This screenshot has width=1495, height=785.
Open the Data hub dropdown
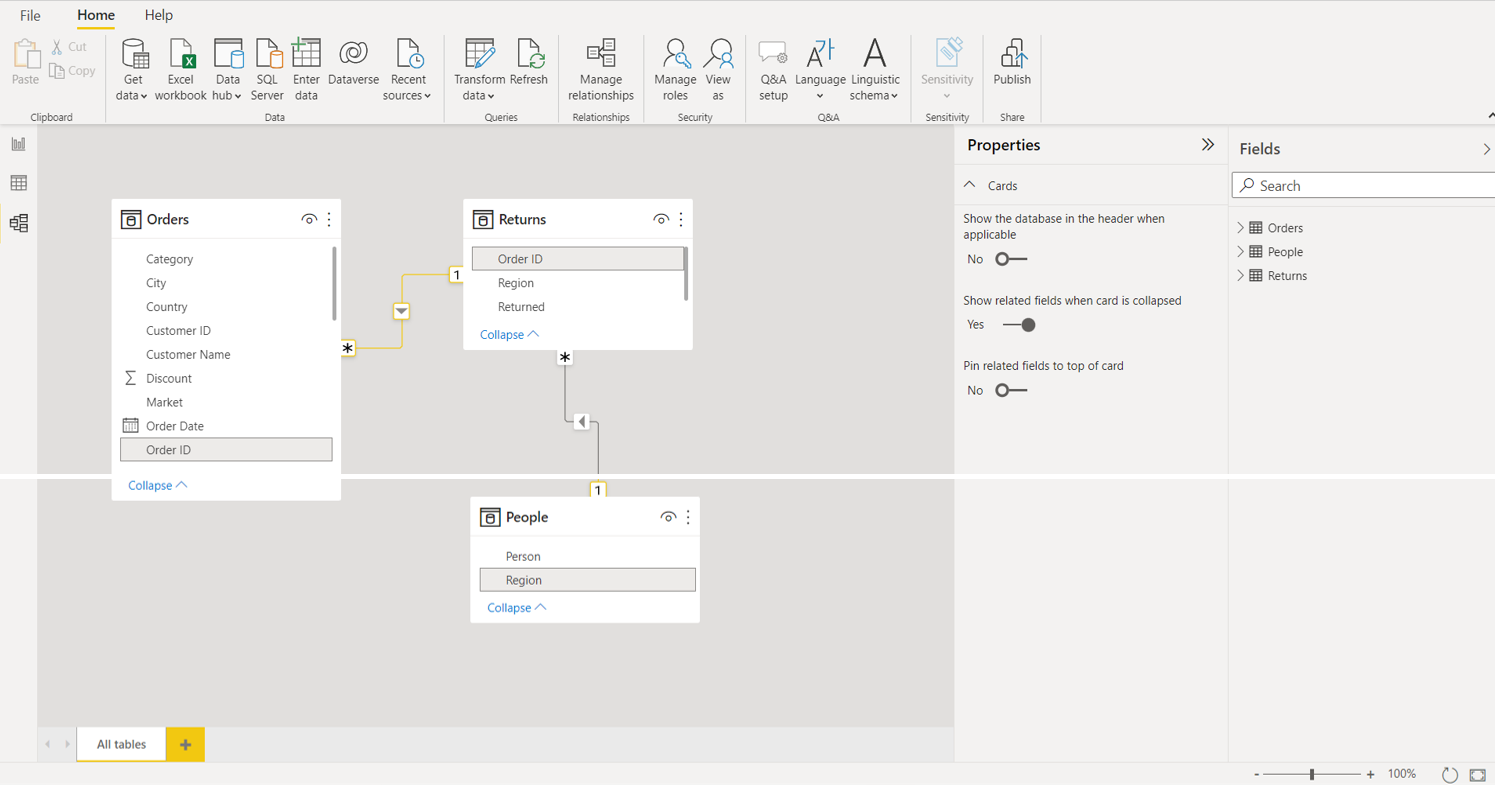pyautogui.click(x=228, y=70)
